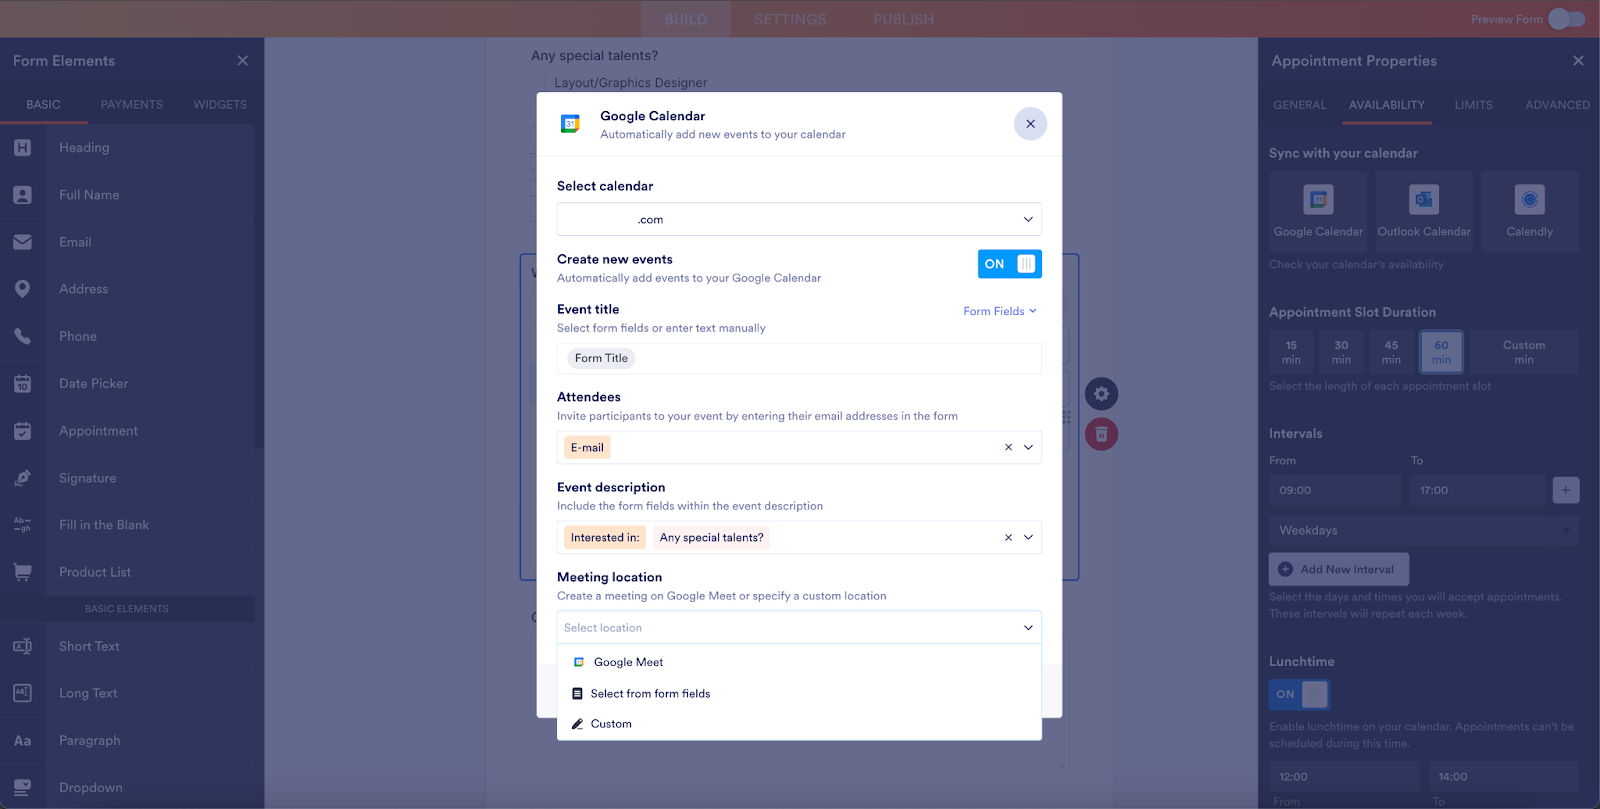Choose Google Meet as meeting location
The height and width of the screenshot is (809, 1600).
click(799, 662)
